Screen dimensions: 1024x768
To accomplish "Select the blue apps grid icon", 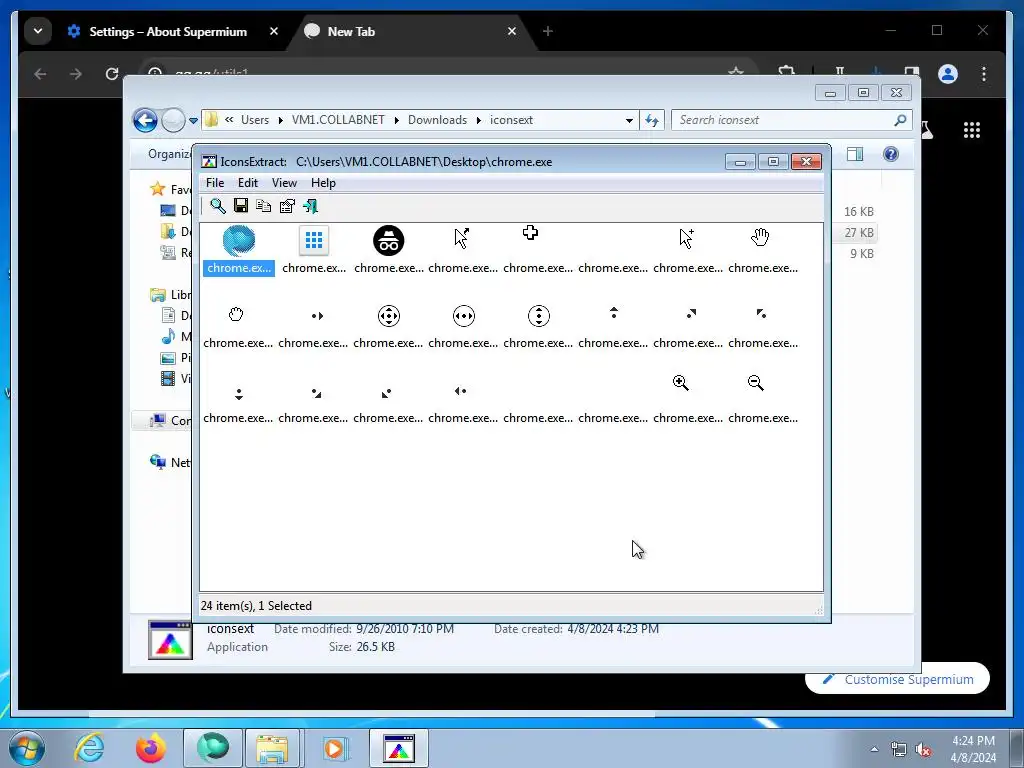I will pos(313,240).
